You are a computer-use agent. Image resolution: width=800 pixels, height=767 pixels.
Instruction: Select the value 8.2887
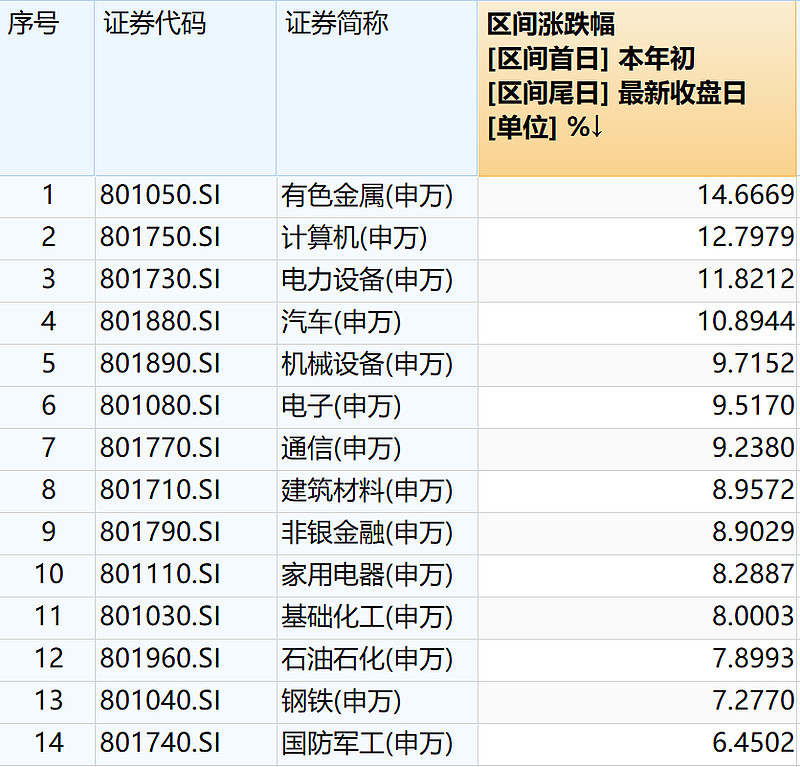[754, 574]
